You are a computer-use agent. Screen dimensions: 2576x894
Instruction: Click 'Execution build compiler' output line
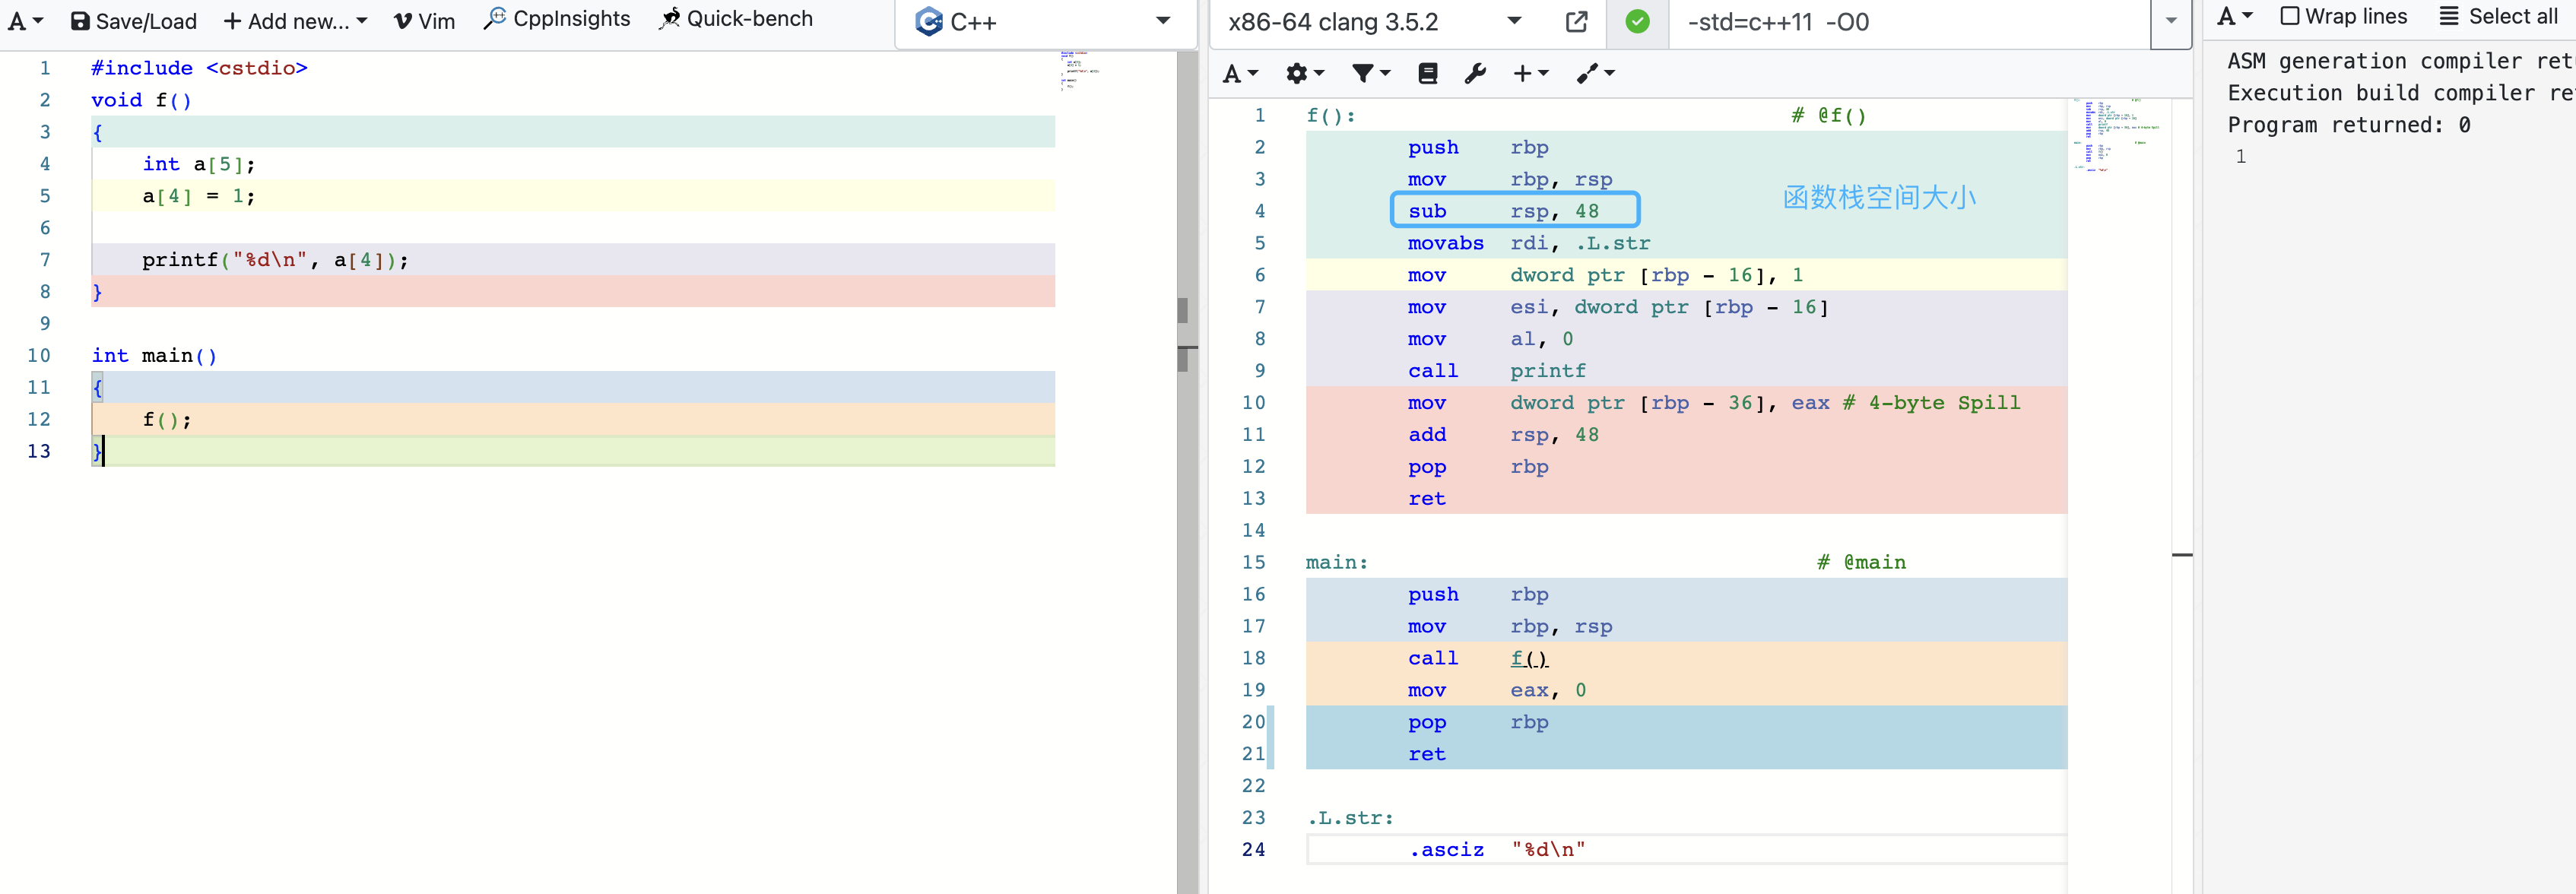pos(2400,93)
